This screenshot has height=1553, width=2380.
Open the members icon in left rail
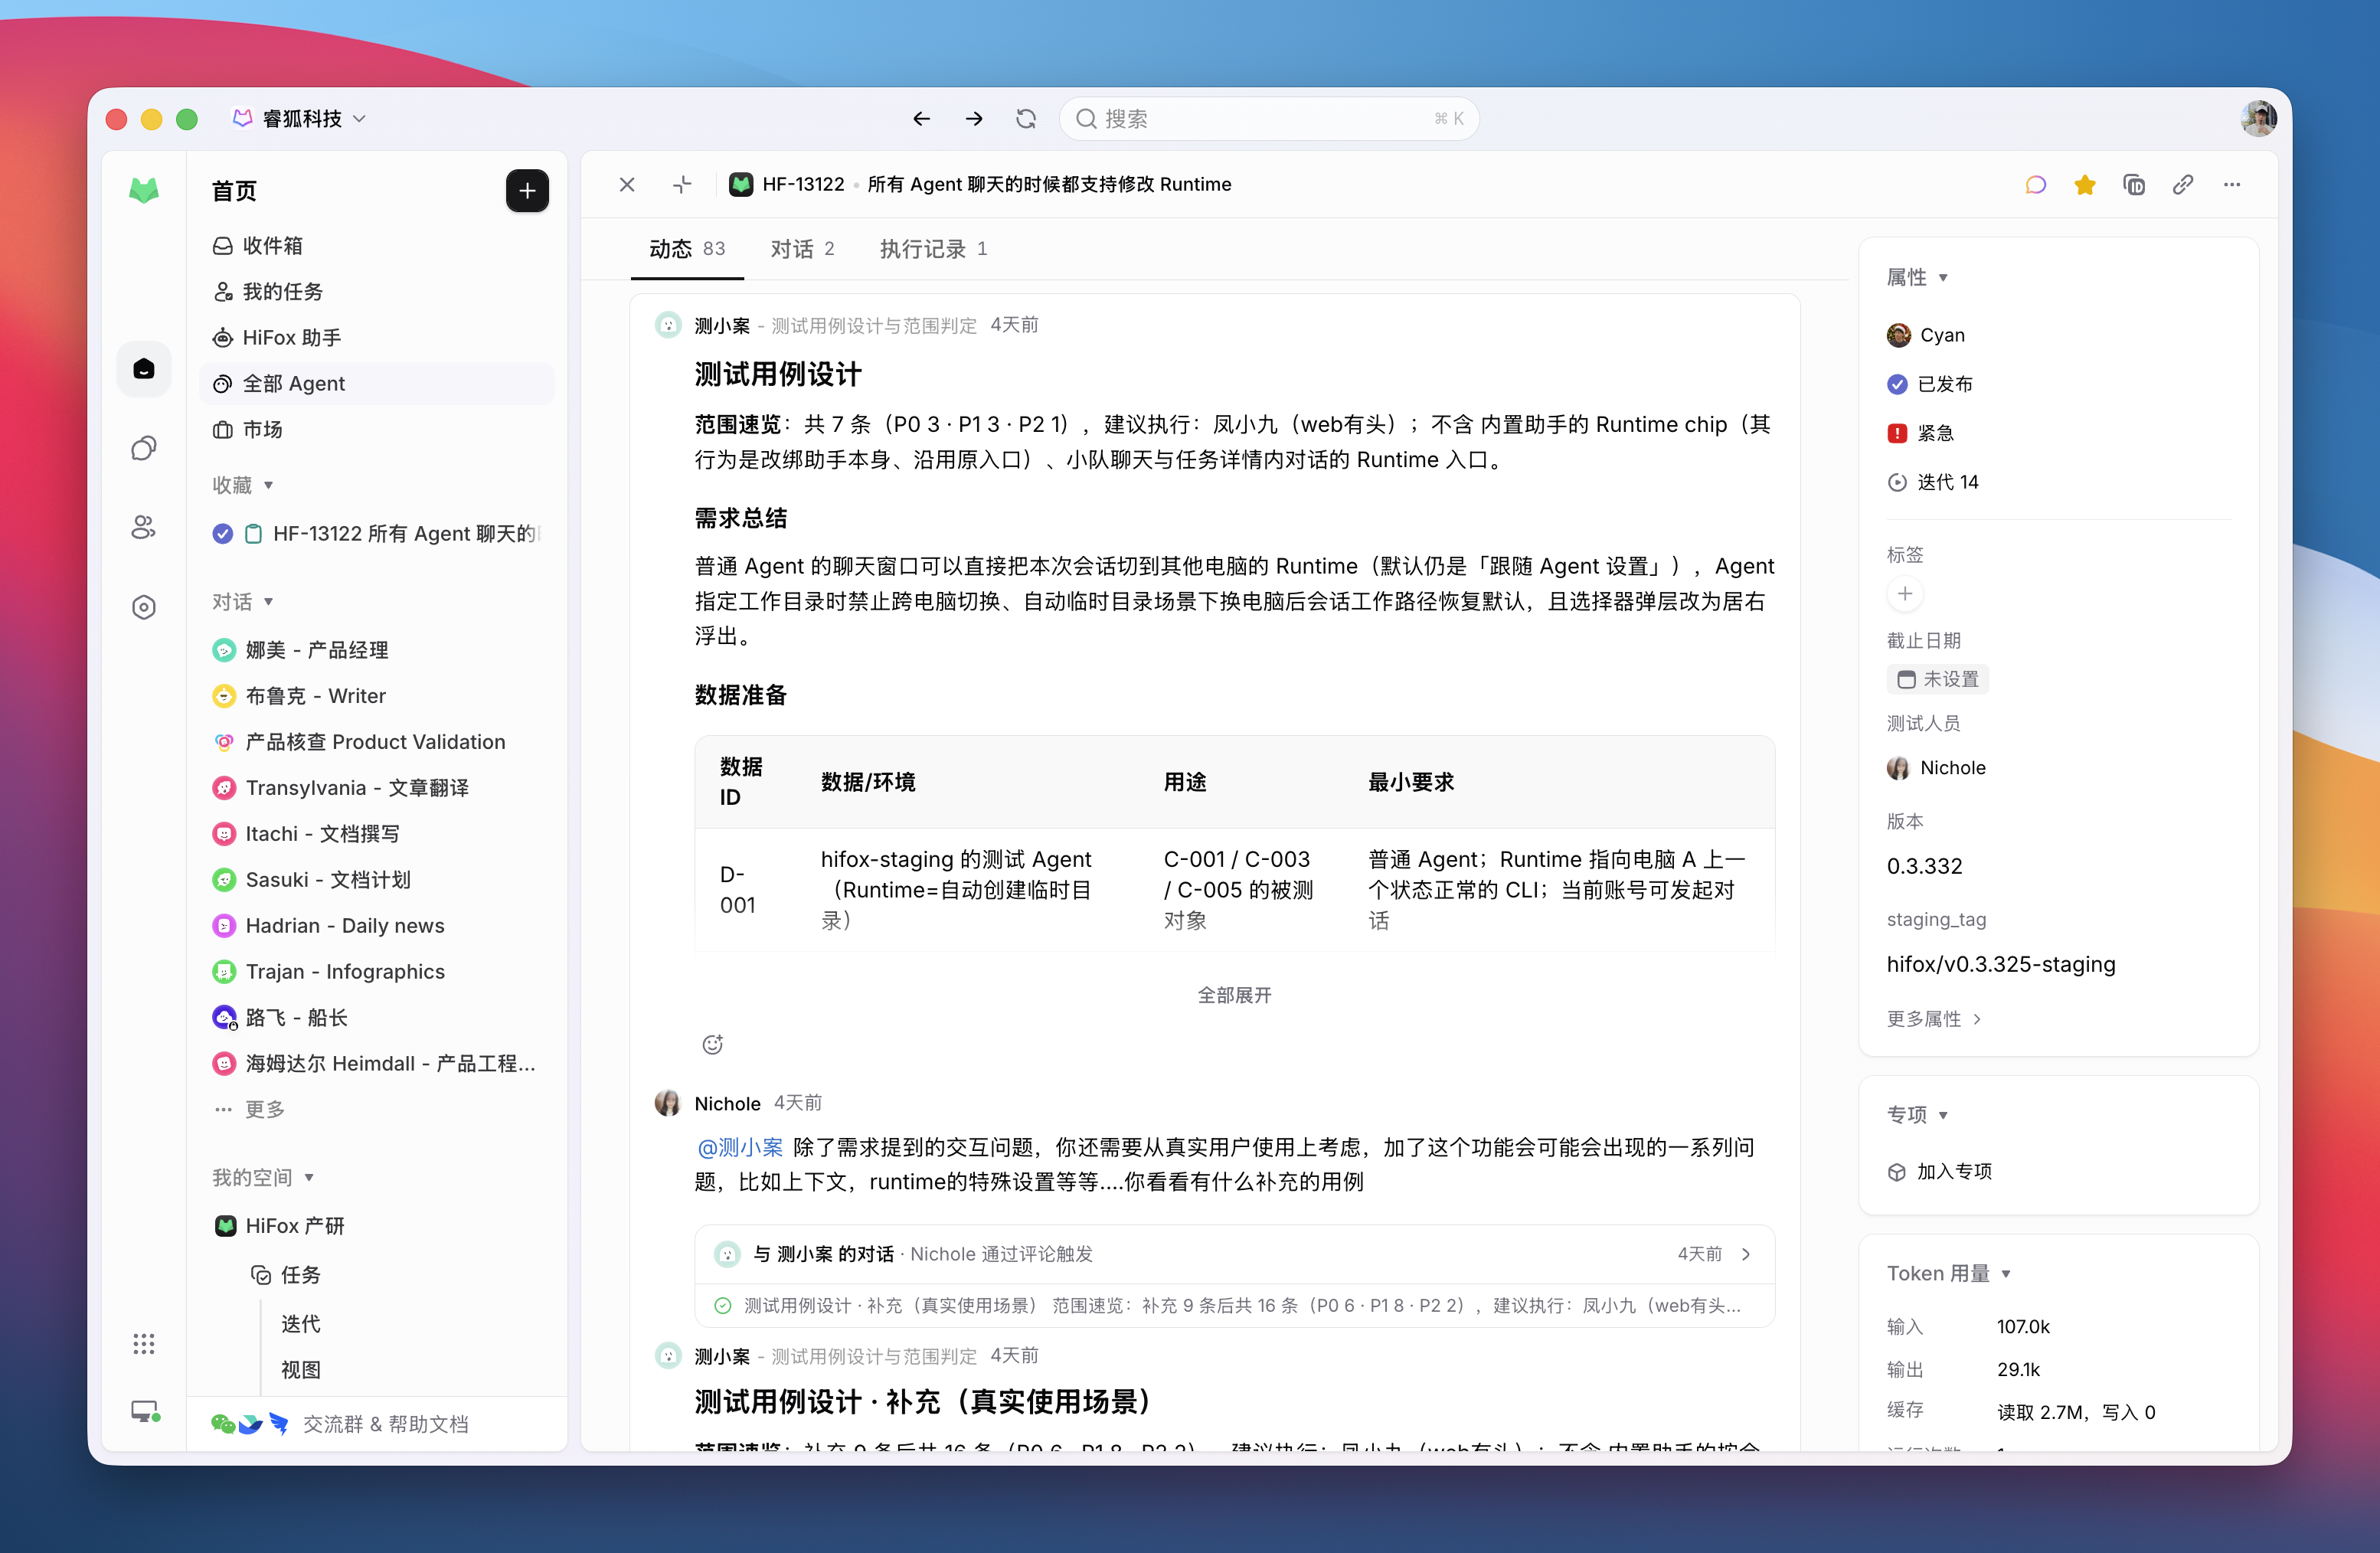pyautogui.click(x=144, y=528)
